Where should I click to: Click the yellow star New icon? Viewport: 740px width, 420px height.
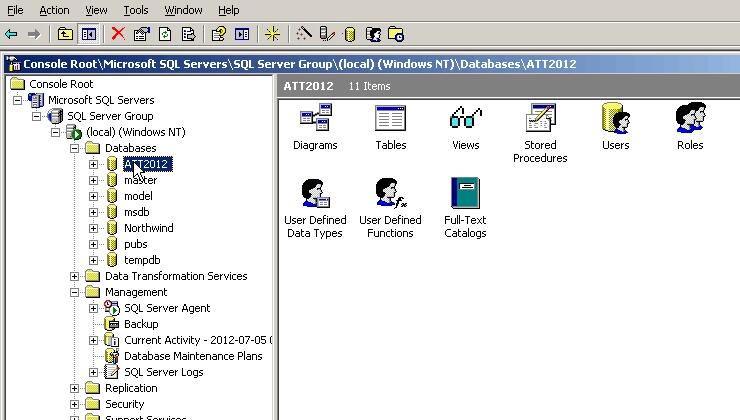(272, 34)
